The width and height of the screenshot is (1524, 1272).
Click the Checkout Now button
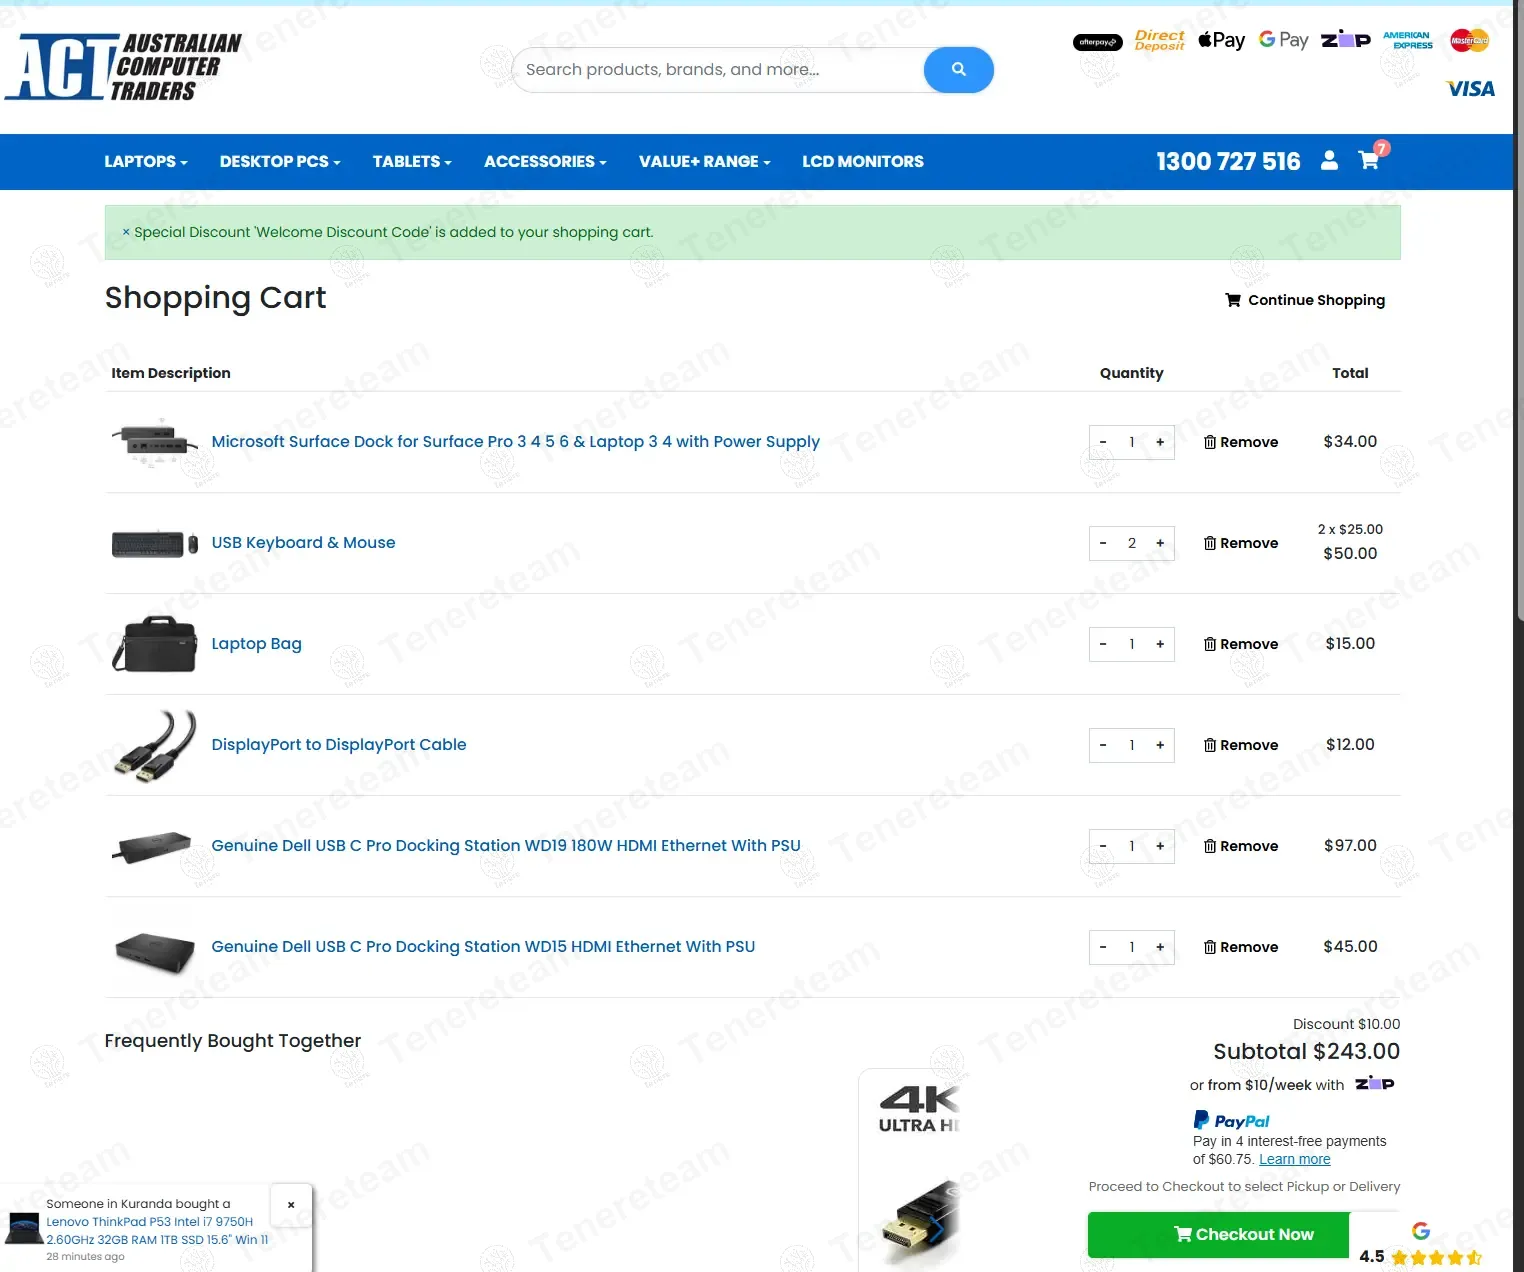pos(1243,1234)
